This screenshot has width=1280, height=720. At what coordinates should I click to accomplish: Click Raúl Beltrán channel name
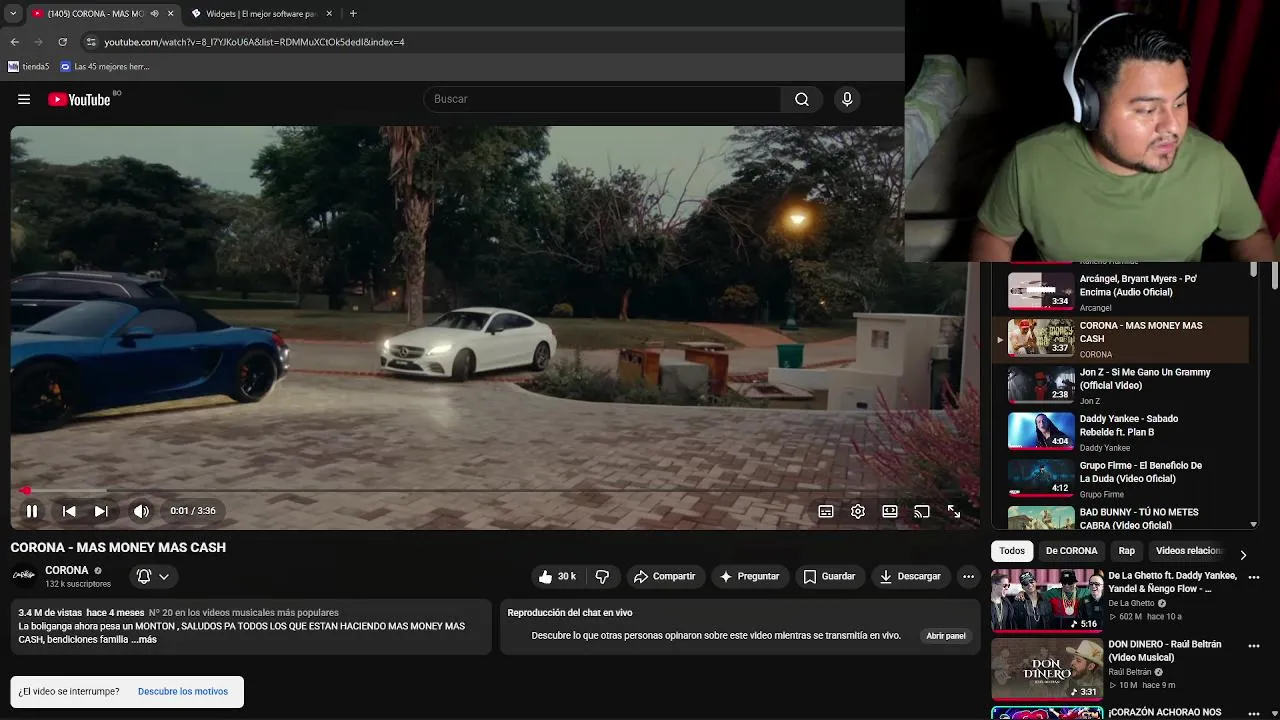click(x=1130, y=672)
